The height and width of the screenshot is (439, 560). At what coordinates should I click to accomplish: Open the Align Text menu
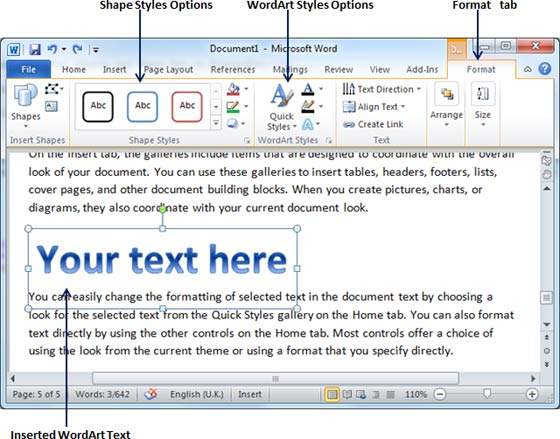click(x=374, y=106)
